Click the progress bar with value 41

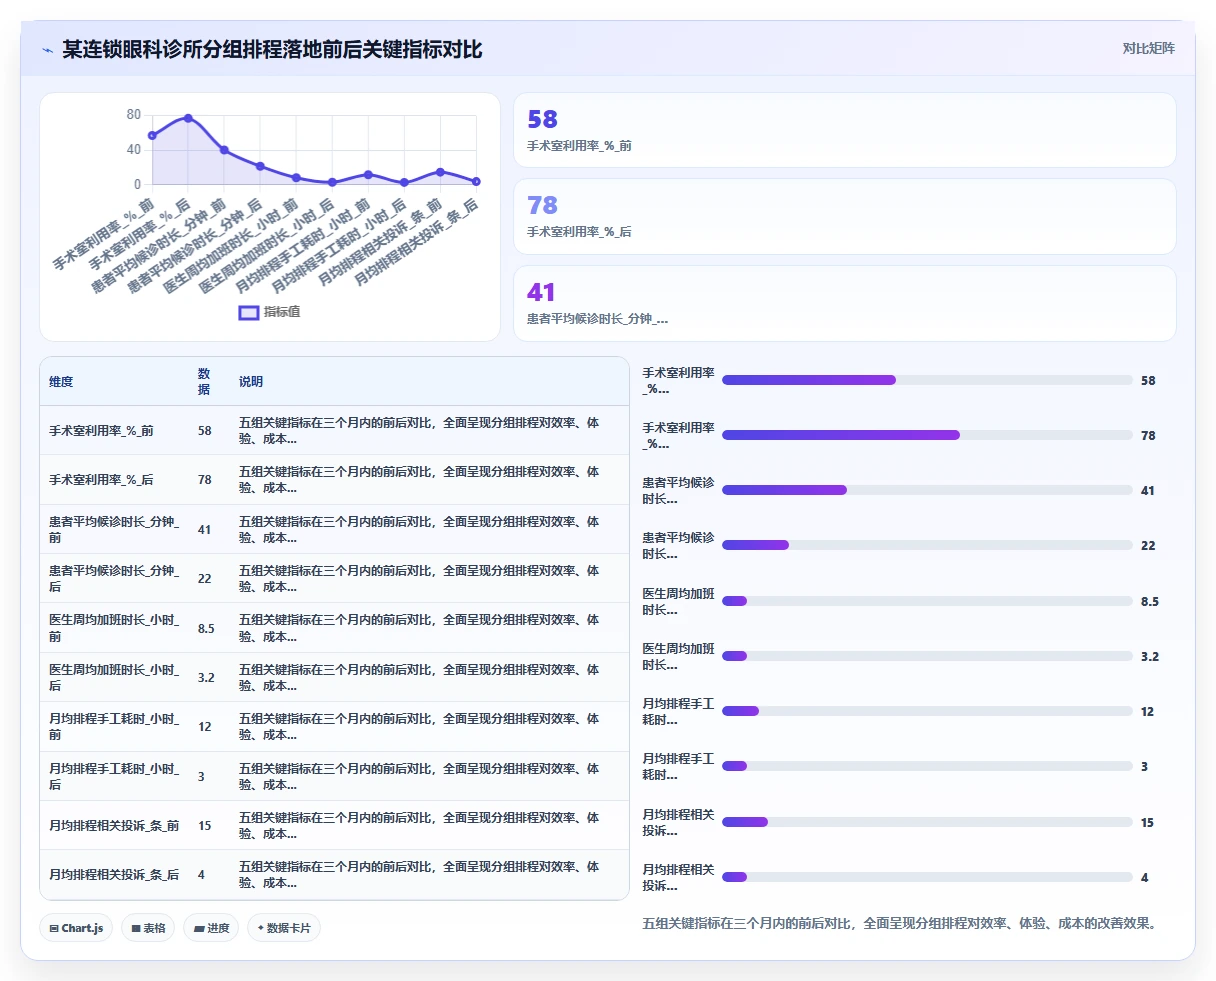[927, 490]
